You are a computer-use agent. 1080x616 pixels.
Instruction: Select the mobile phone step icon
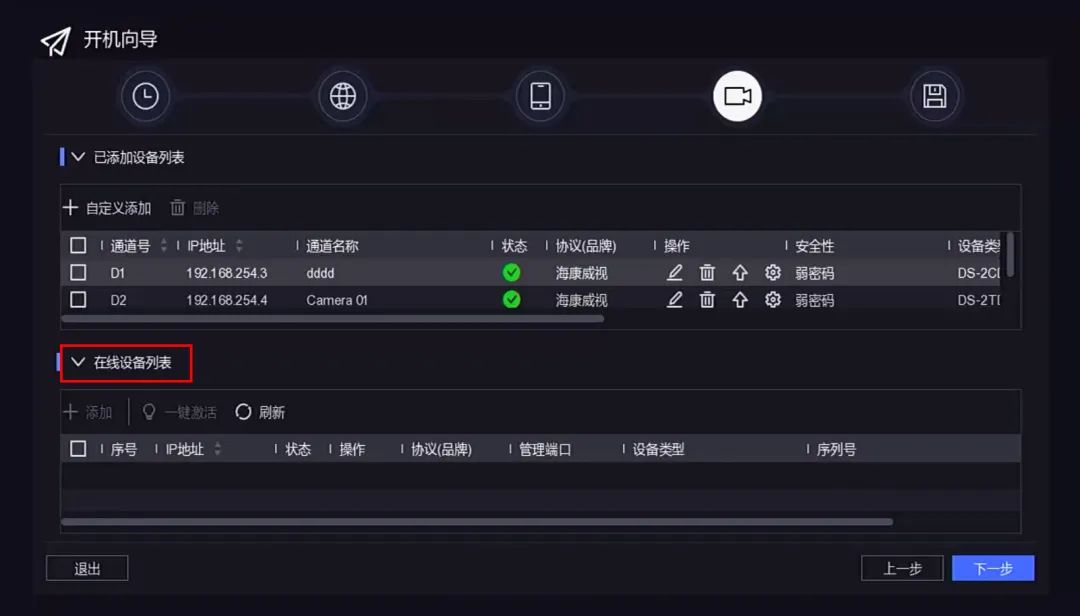coord(540,96)
